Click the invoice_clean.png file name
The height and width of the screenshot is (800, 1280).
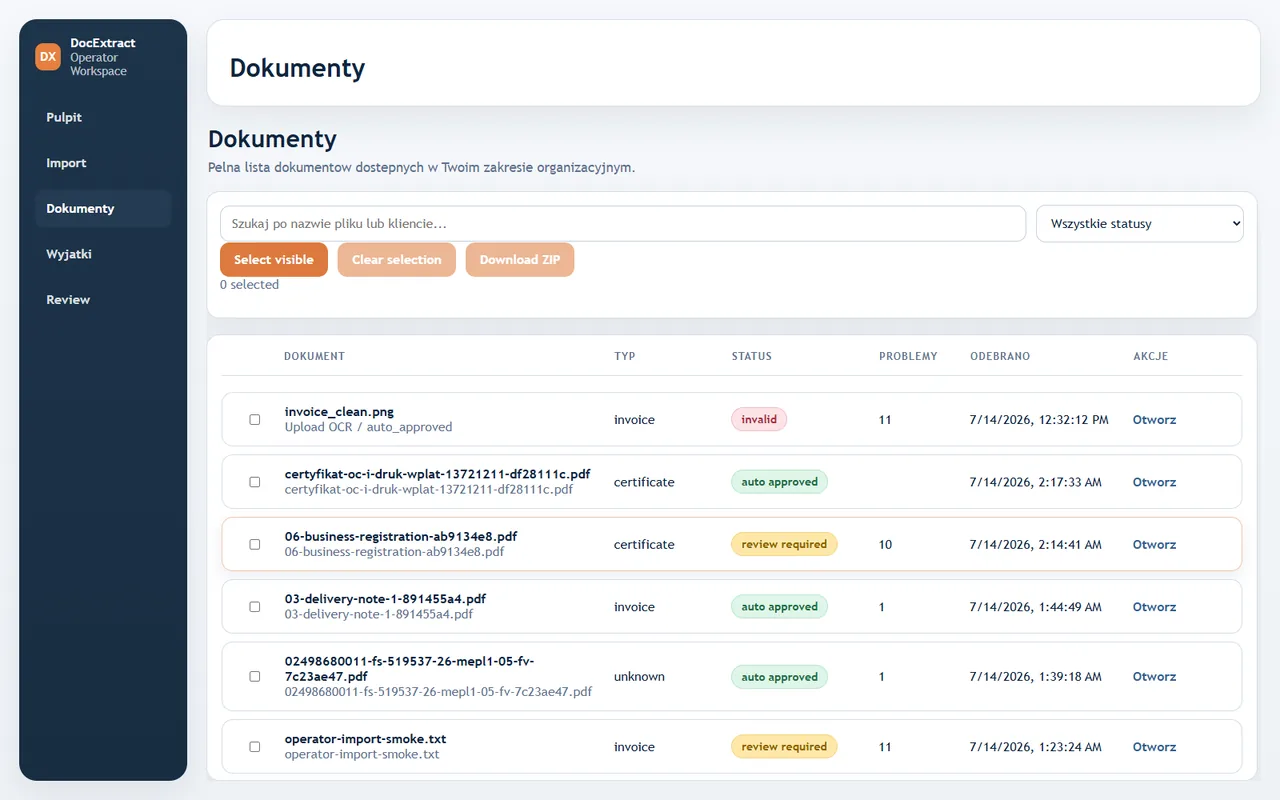pyautogui.click(x=339, y=411)
